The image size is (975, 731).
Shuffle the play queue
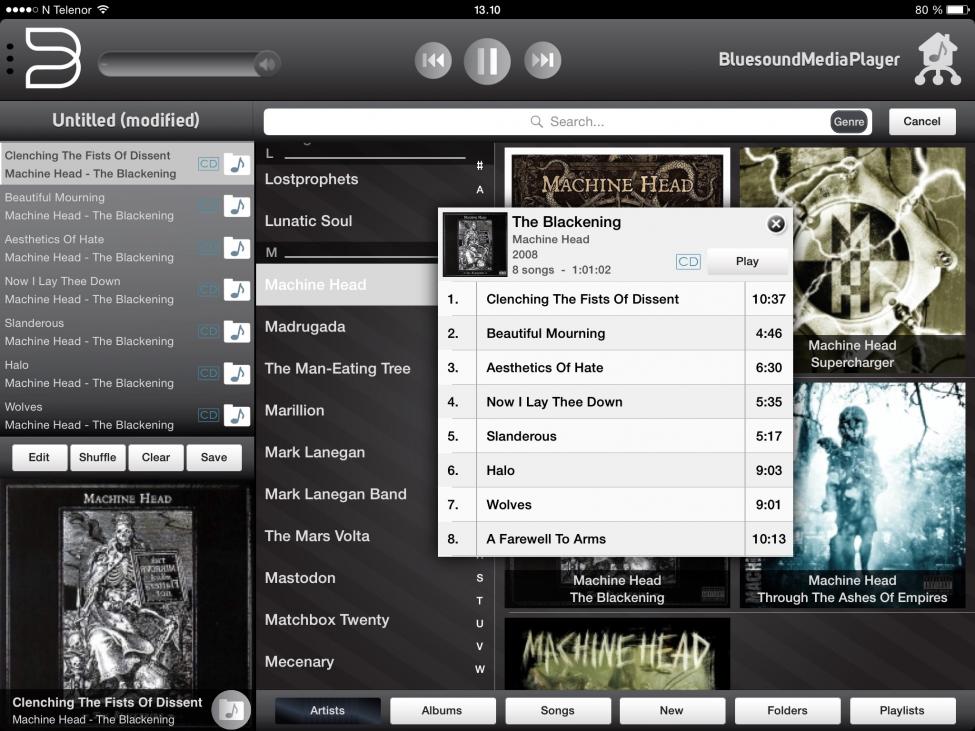(x=98, y=457)
